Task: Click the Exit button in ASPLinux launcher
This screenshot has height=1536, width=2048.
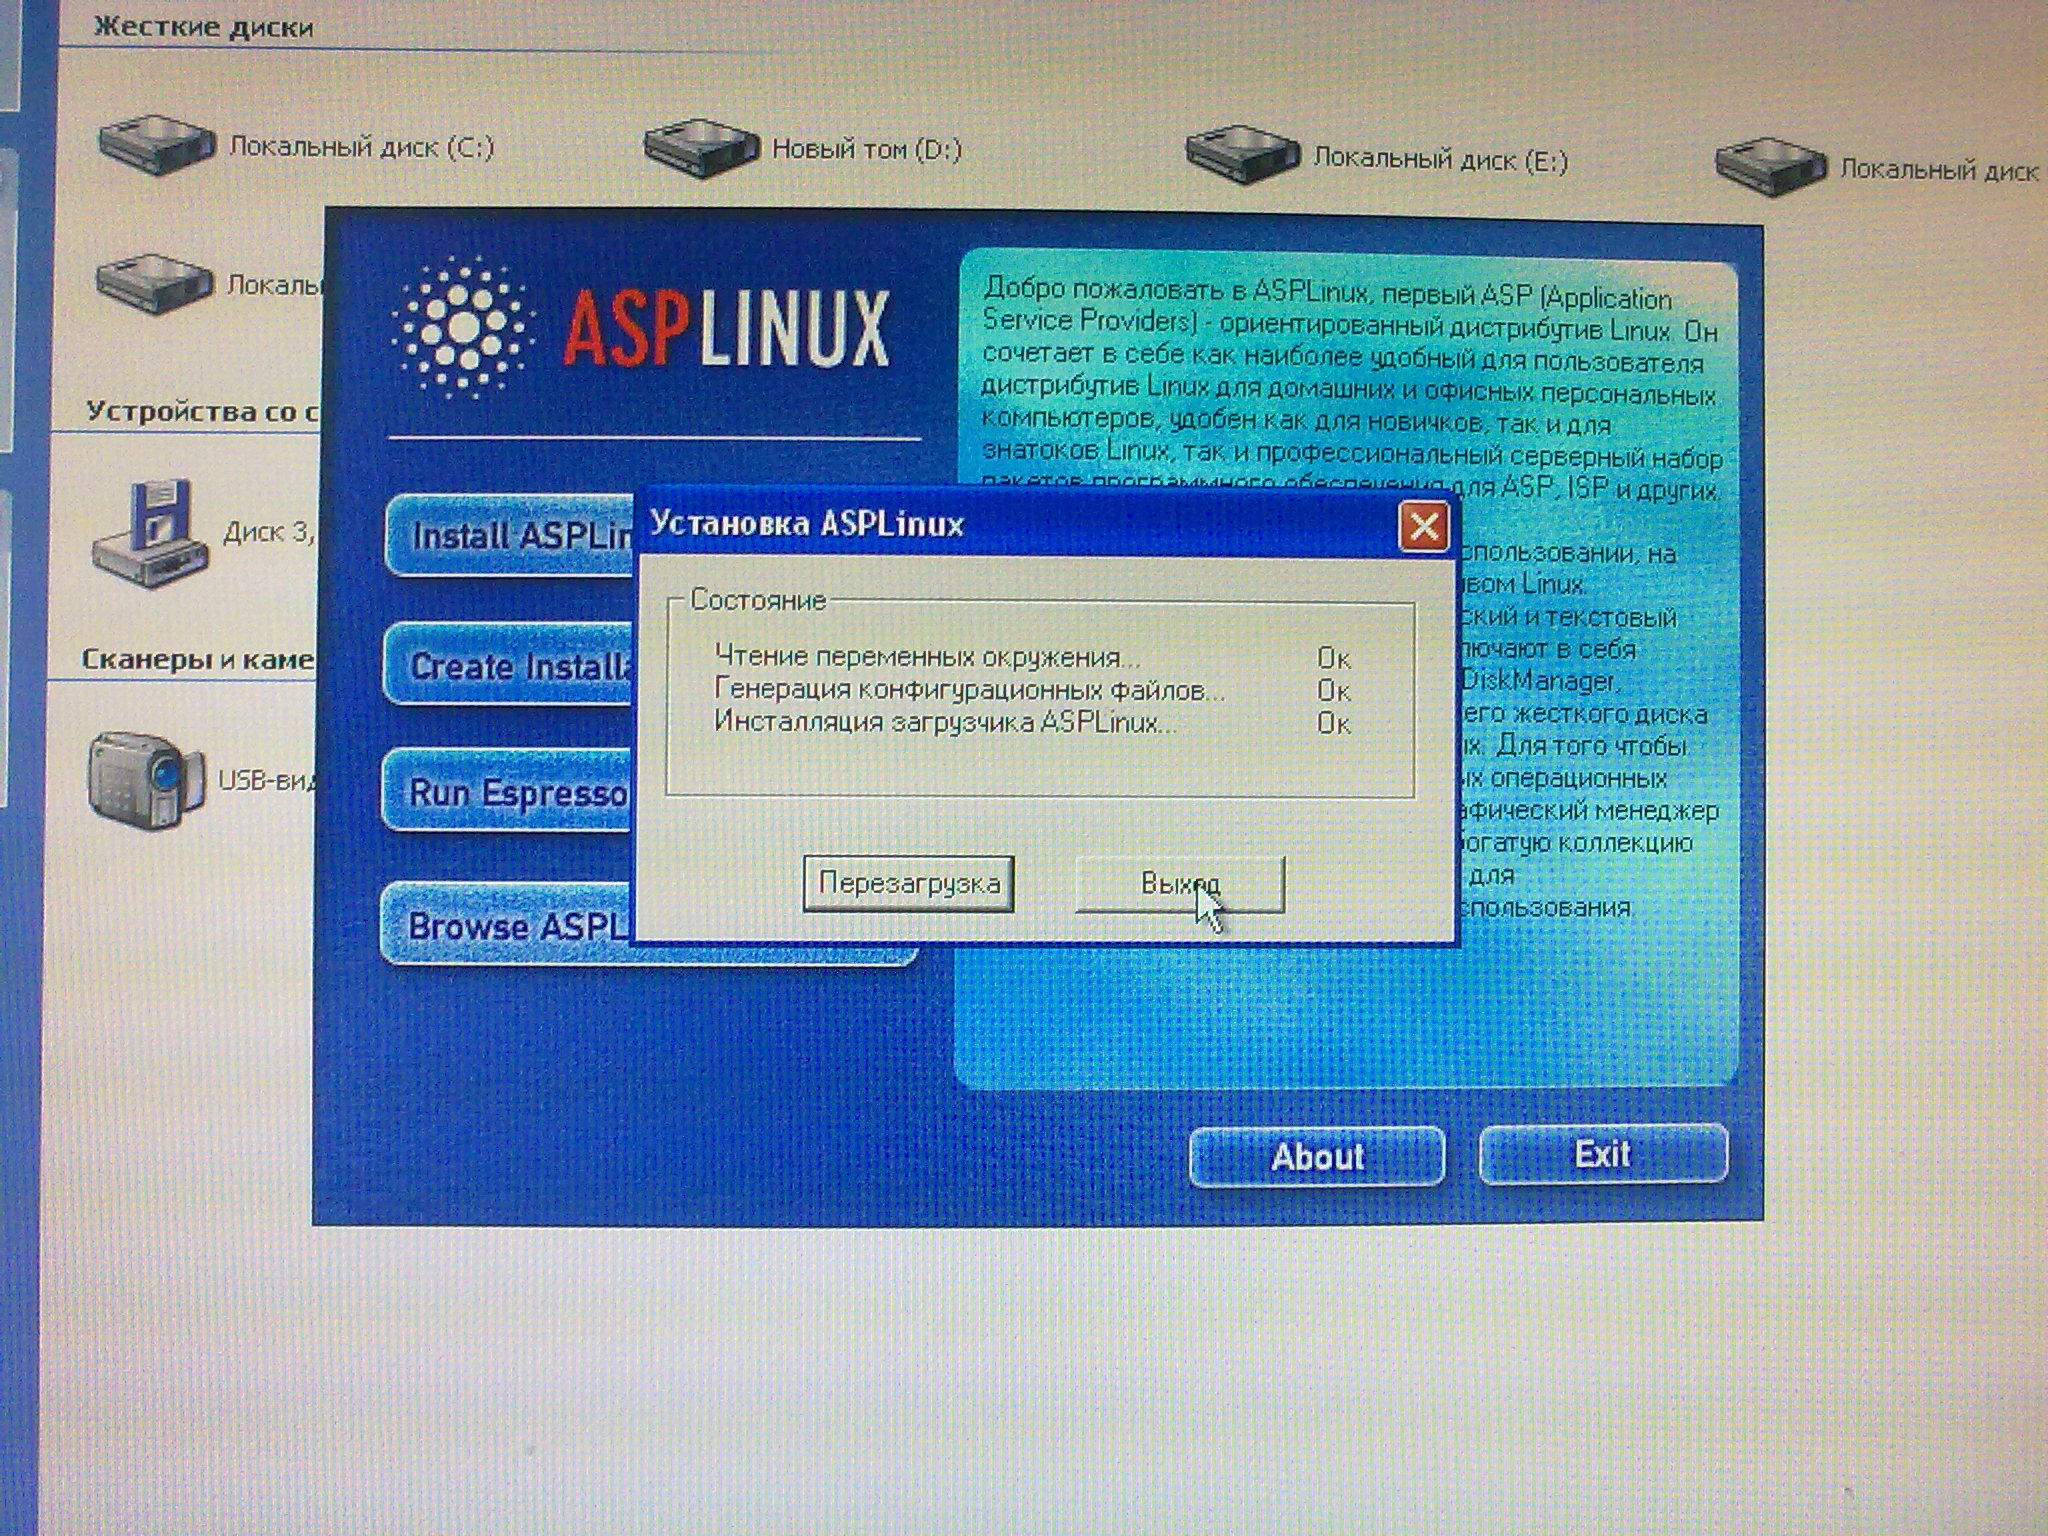Action: (x=1602, y=1154)
